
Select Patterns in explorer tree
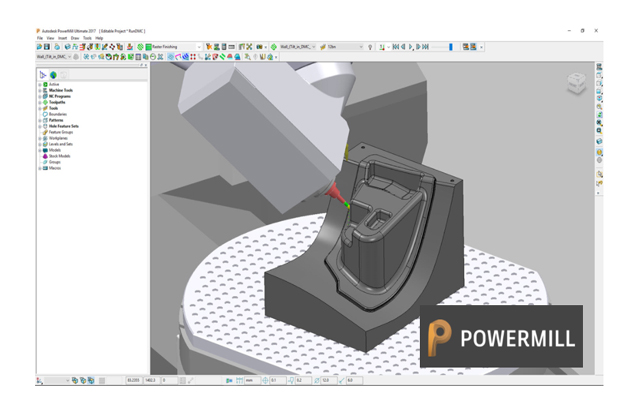[56, 120]
